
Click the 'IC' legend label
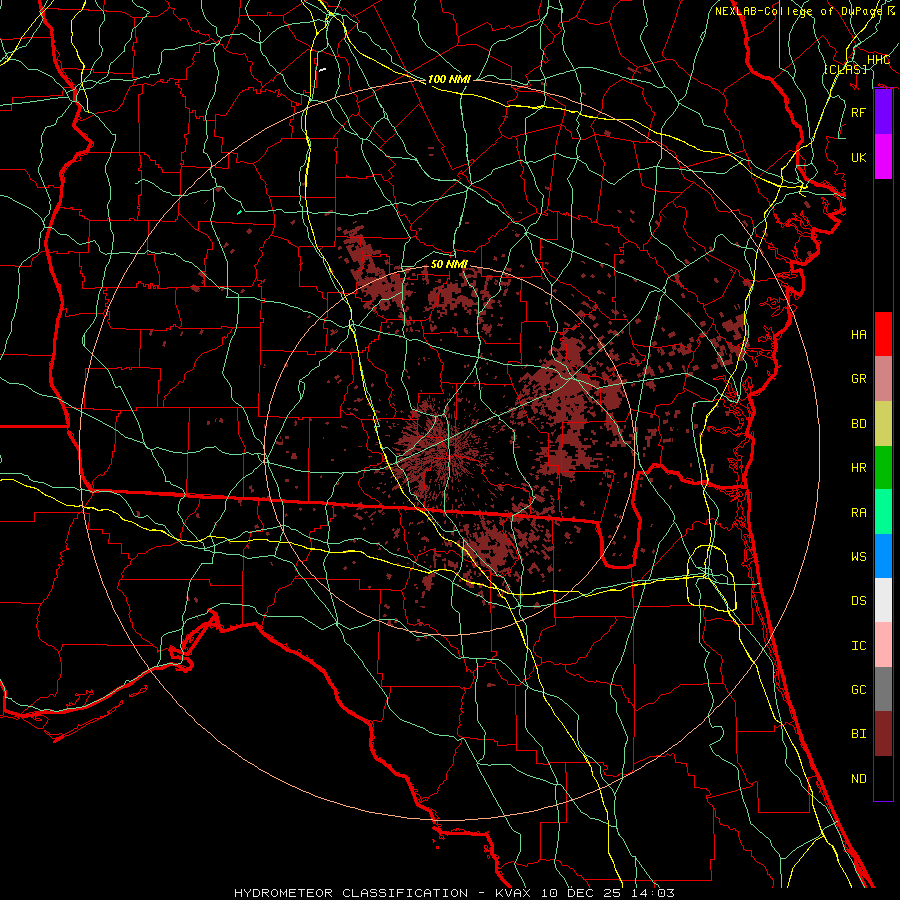click(859, 646)
